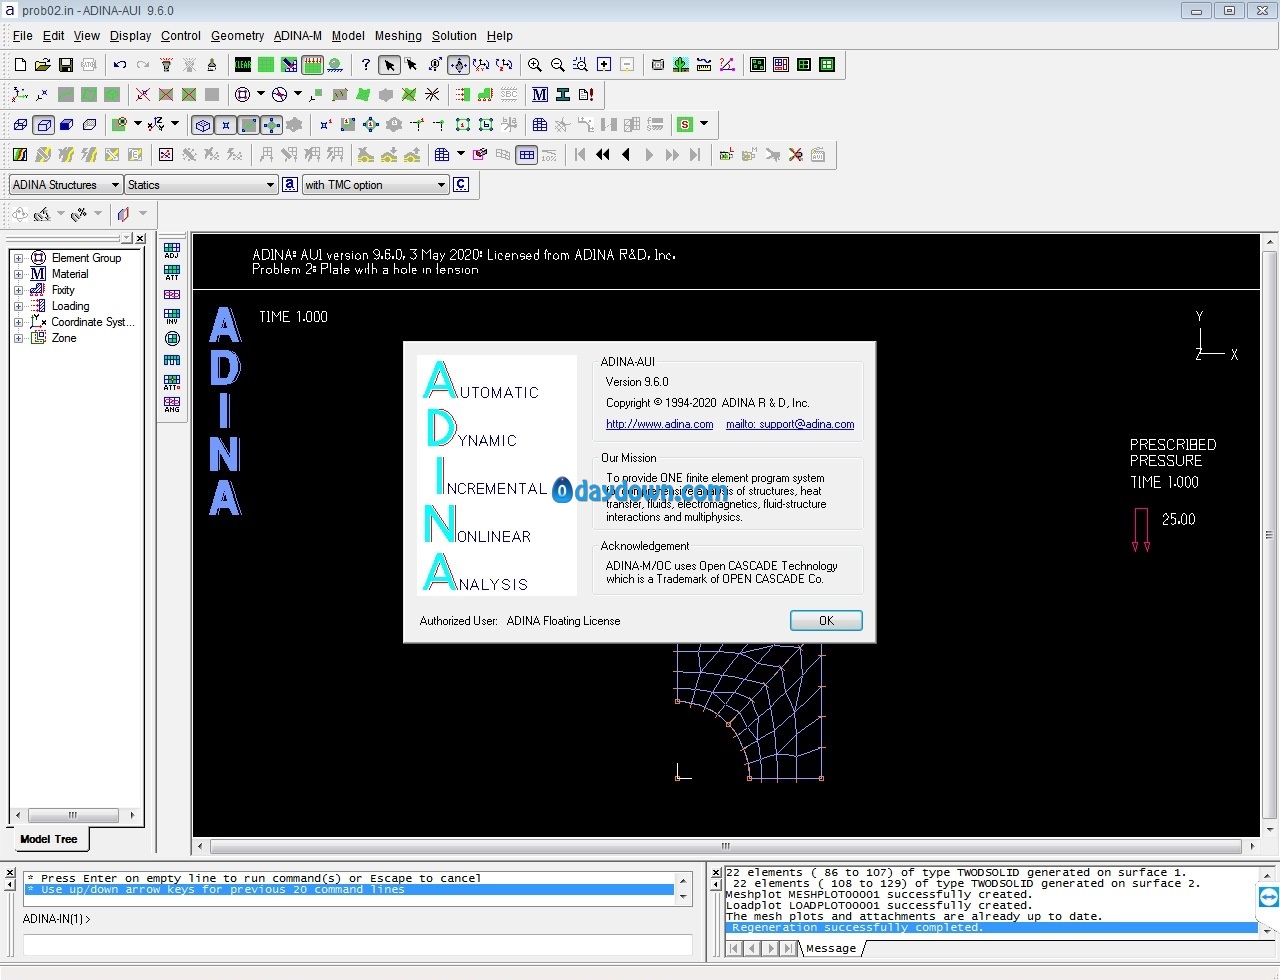This screenshot has width=1280, height=980.
Task: Click the support@adina.com mail link
Action: [x=790, y=424]
